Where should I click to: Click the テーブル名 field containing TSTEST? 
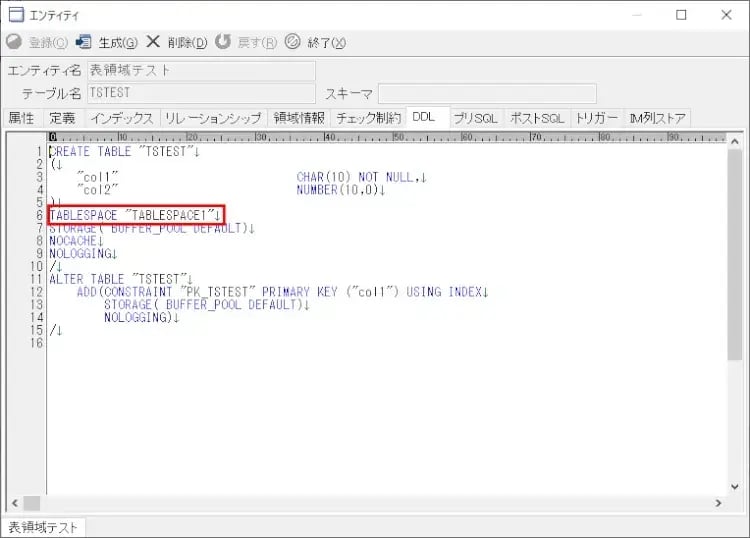[x=201, y=93]
